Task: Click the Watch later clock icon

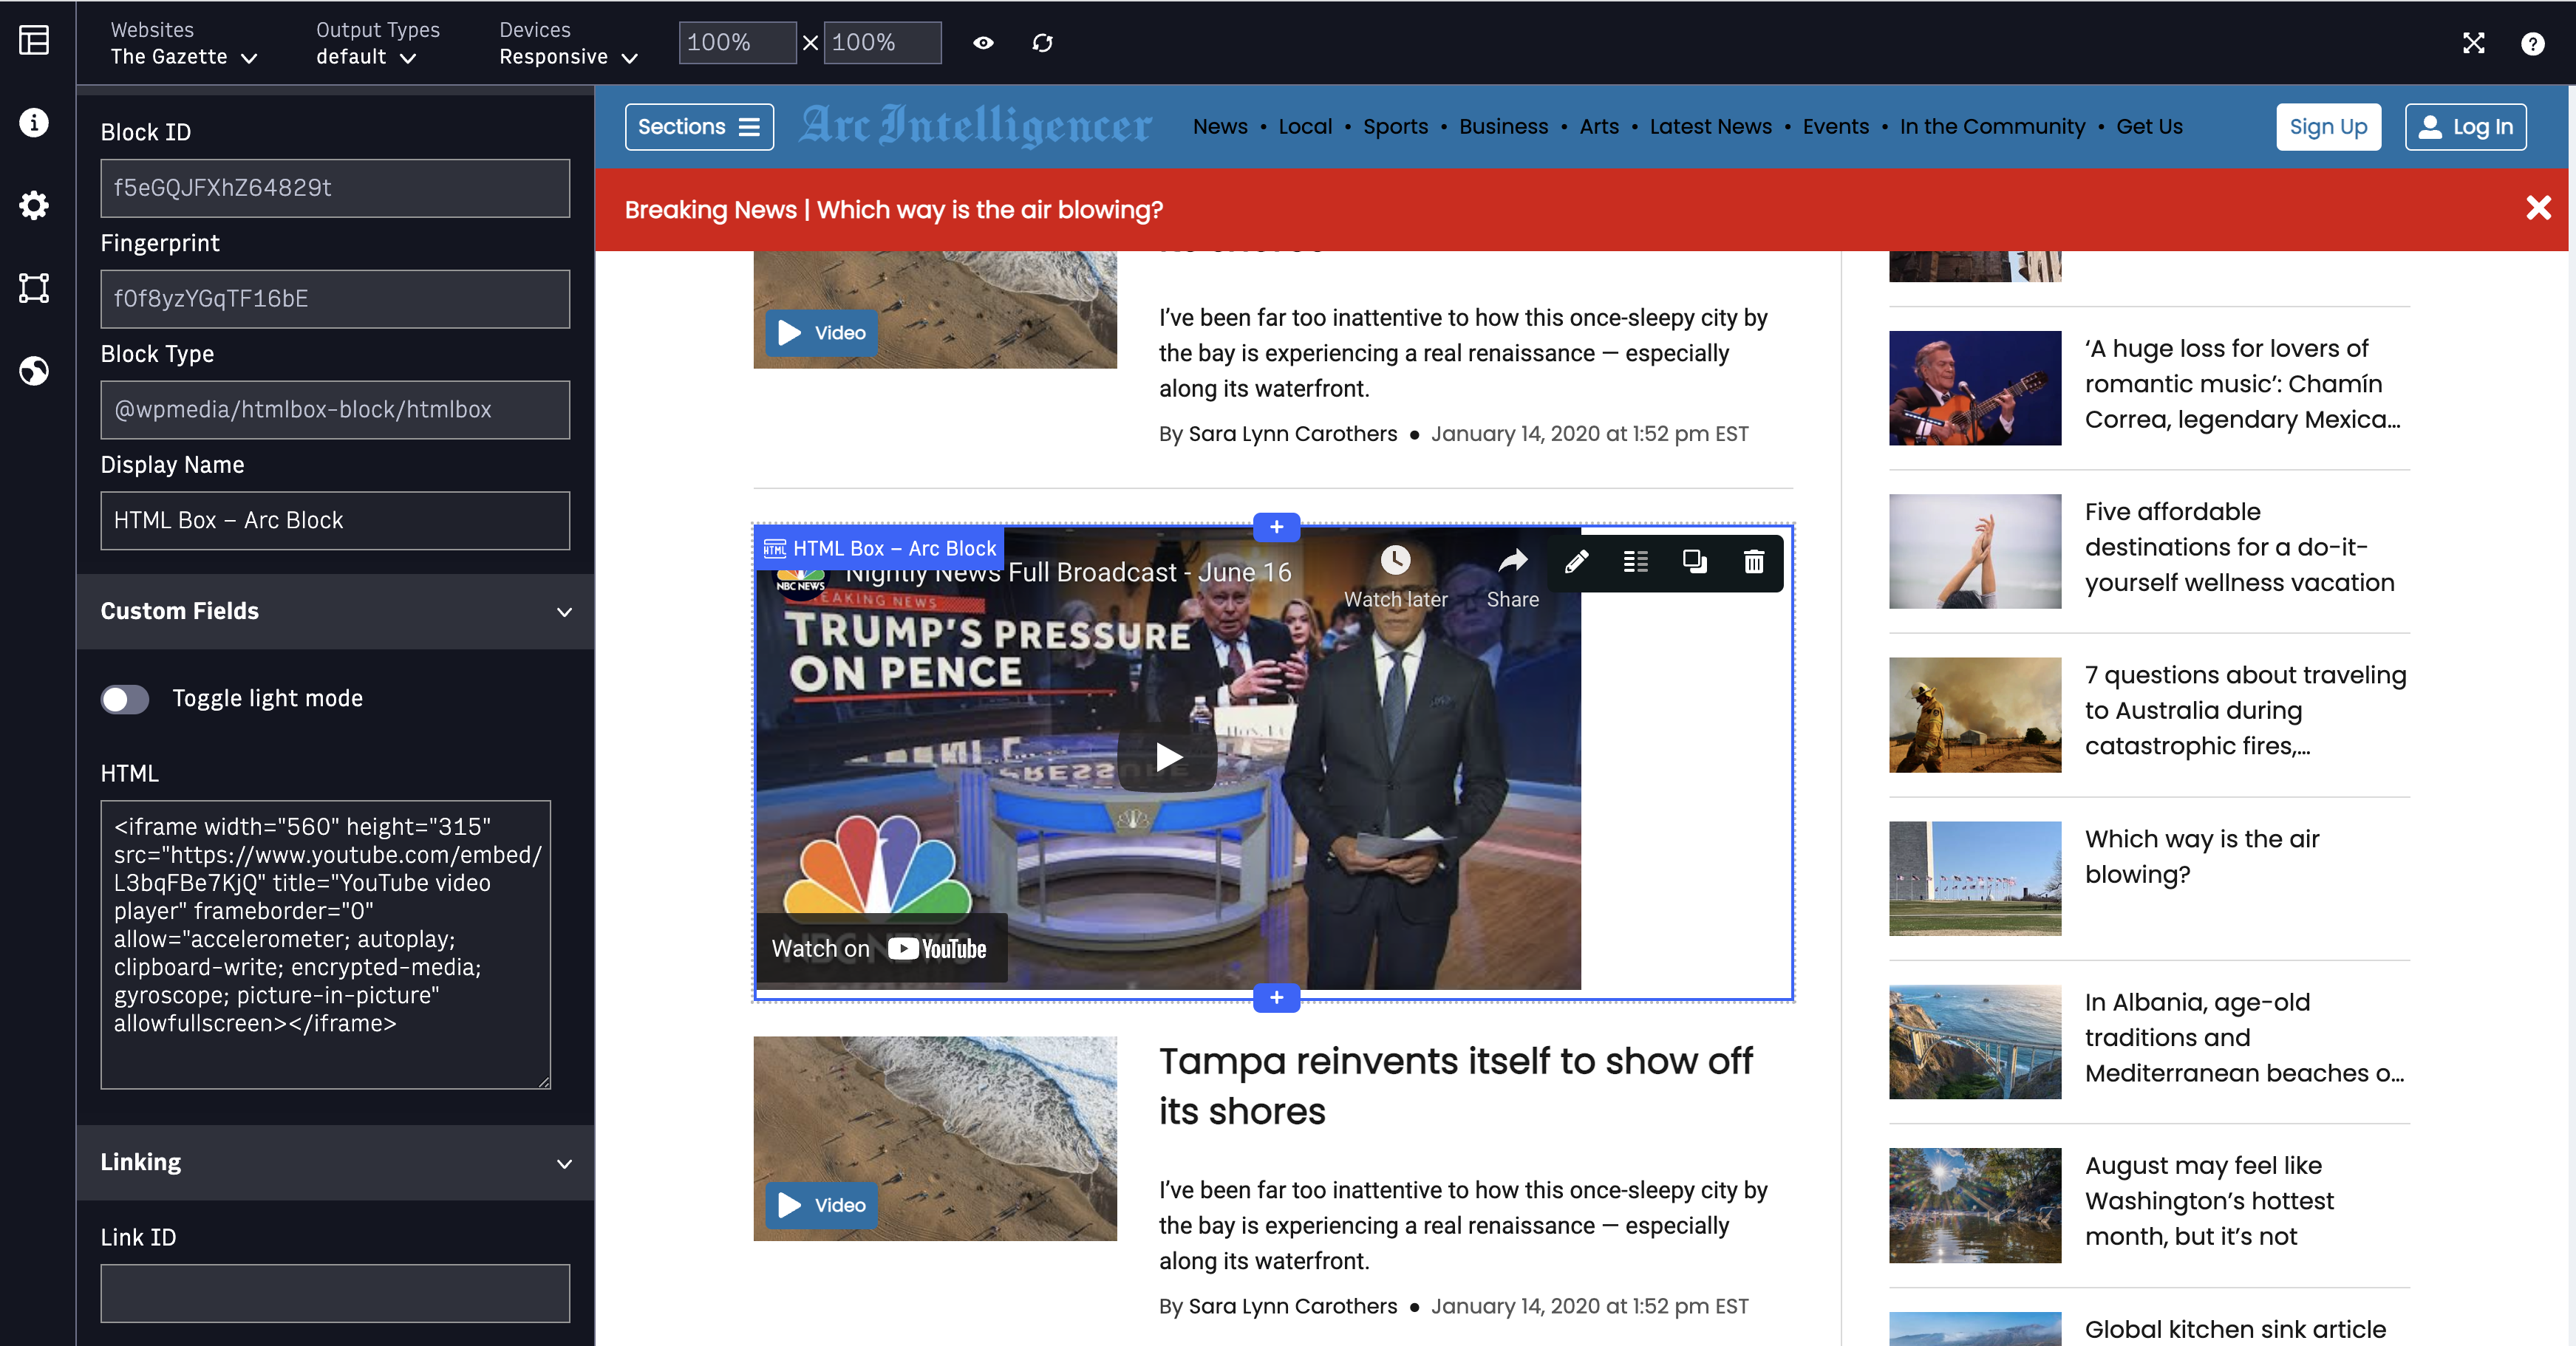Action: click(x=1395, y=560)
